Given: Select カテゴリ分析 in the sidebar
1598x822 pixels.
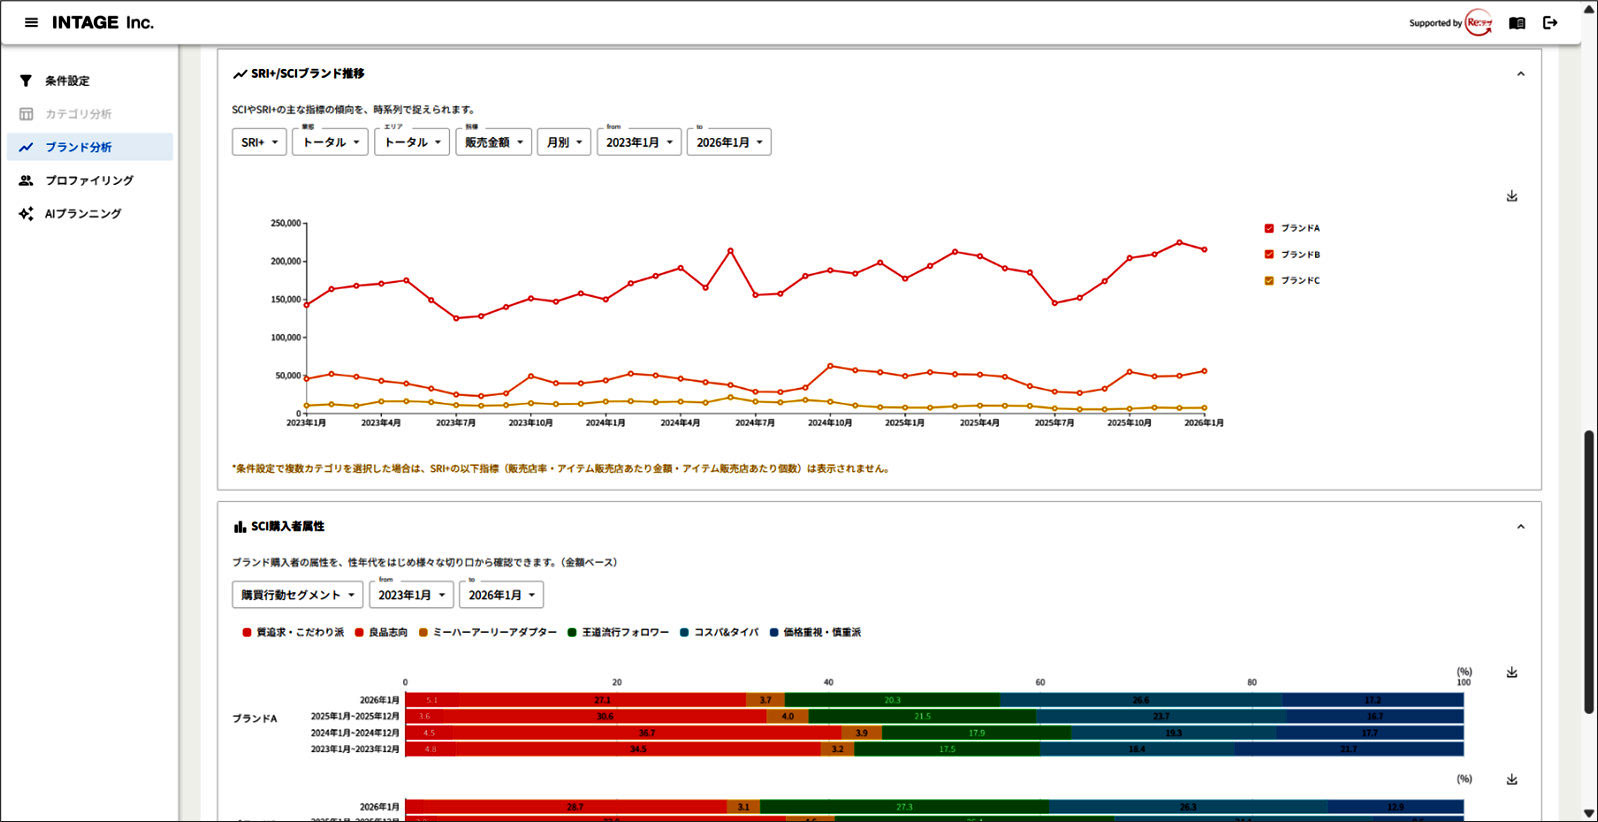Looking at the screenshot, I should tap(78, 114).
